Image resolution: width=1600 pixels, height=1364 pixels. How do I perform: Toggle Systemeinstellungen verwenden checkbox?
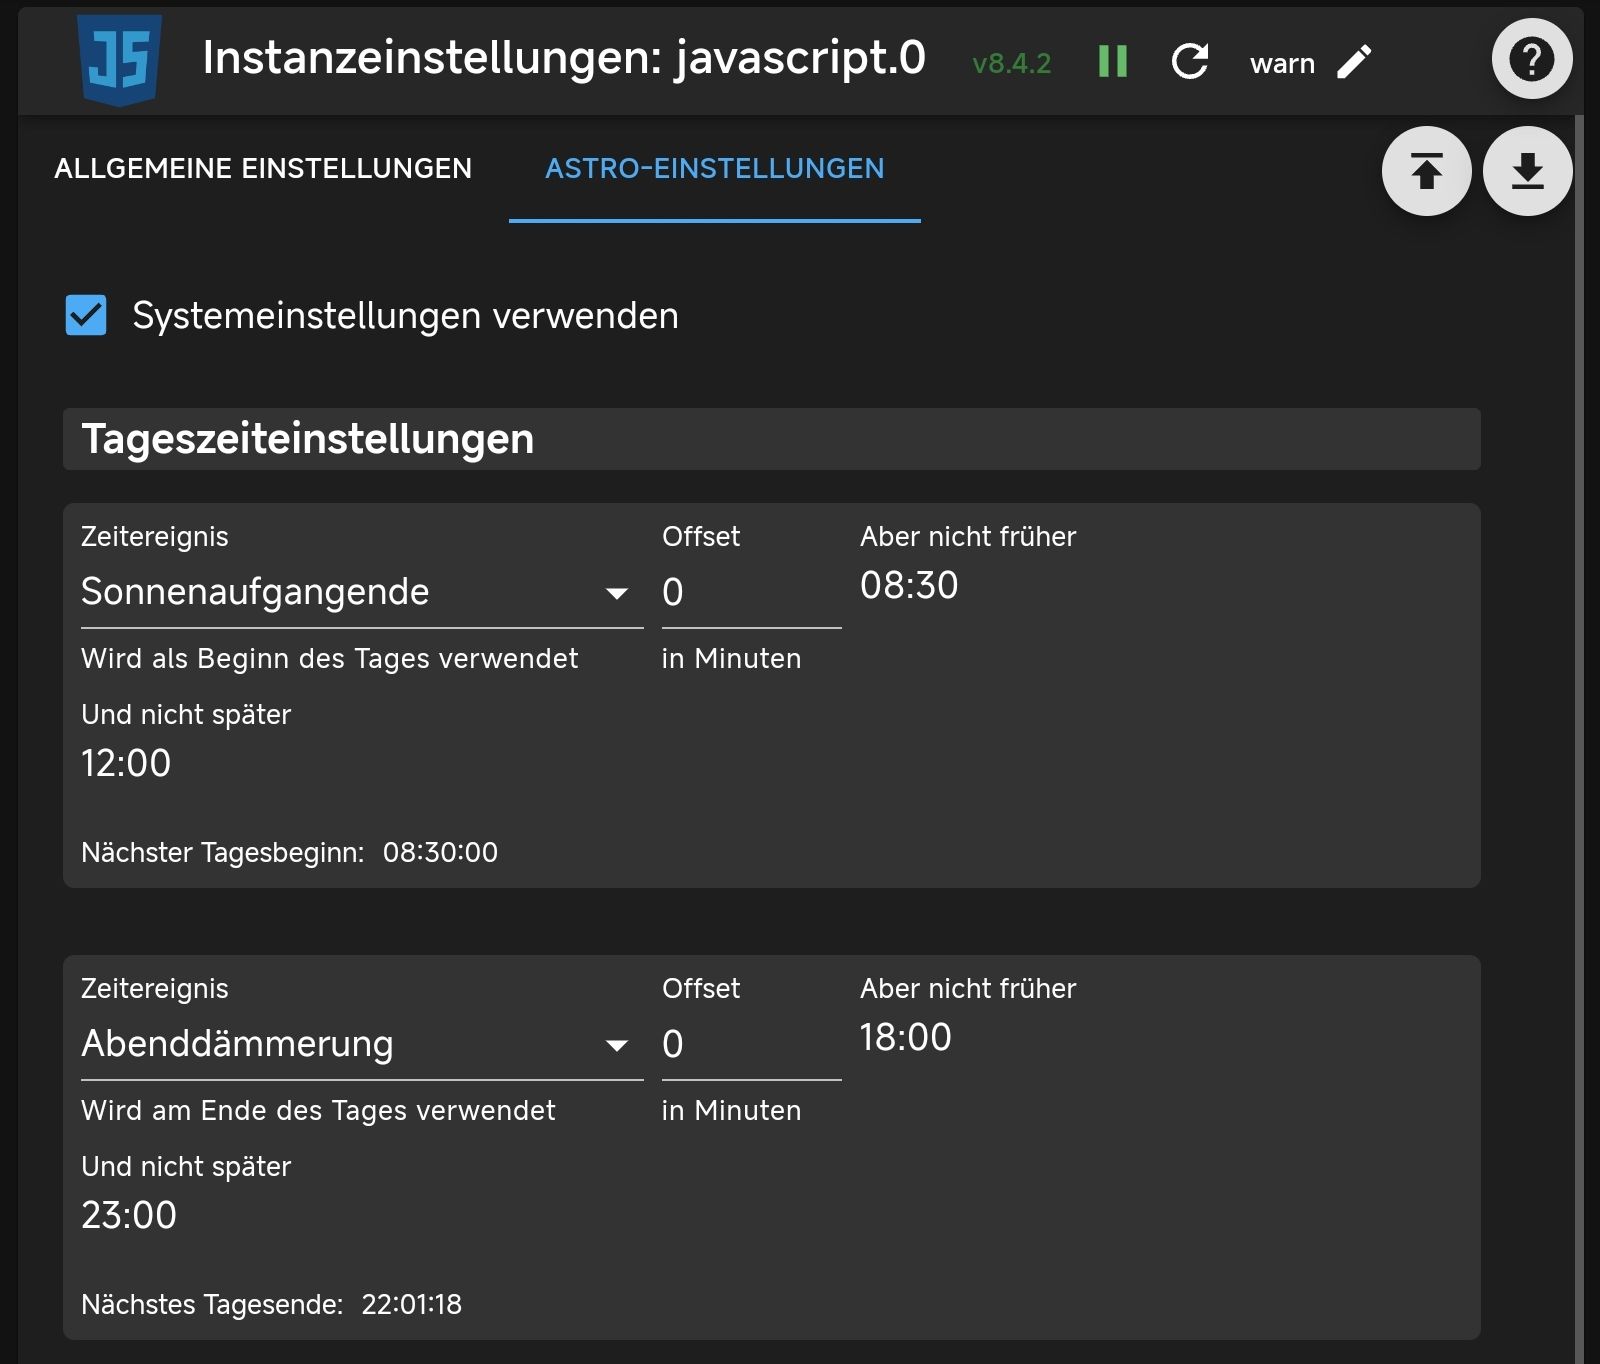pos(86,315)
